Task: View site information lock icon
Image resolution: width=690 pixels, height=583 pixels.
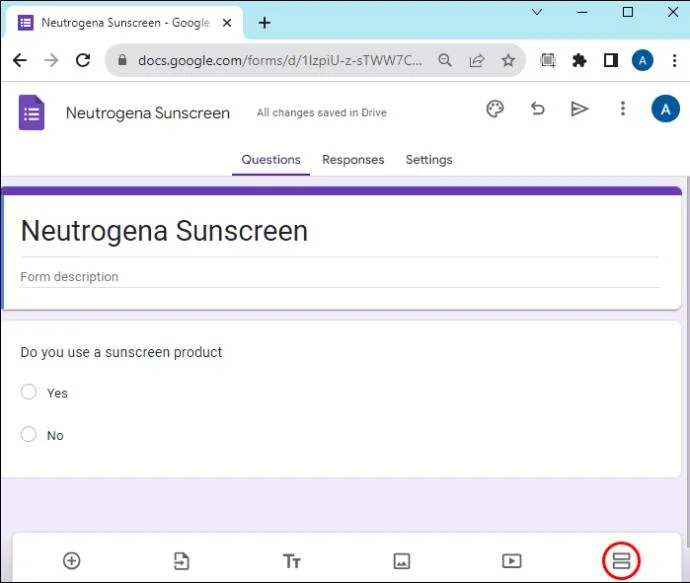Action: pyautogui.click(x=122, y=60)
